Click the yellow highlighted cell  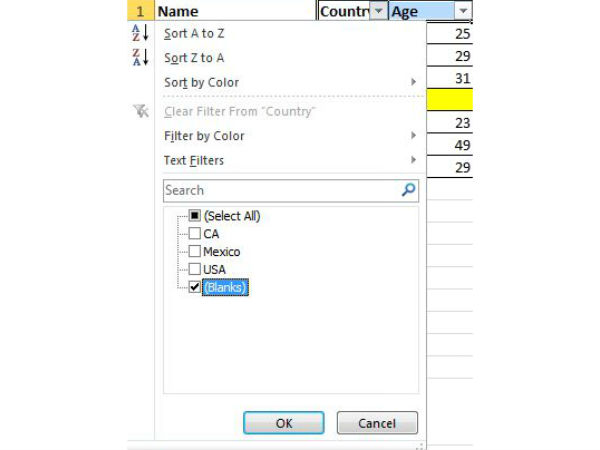(449, 100)
